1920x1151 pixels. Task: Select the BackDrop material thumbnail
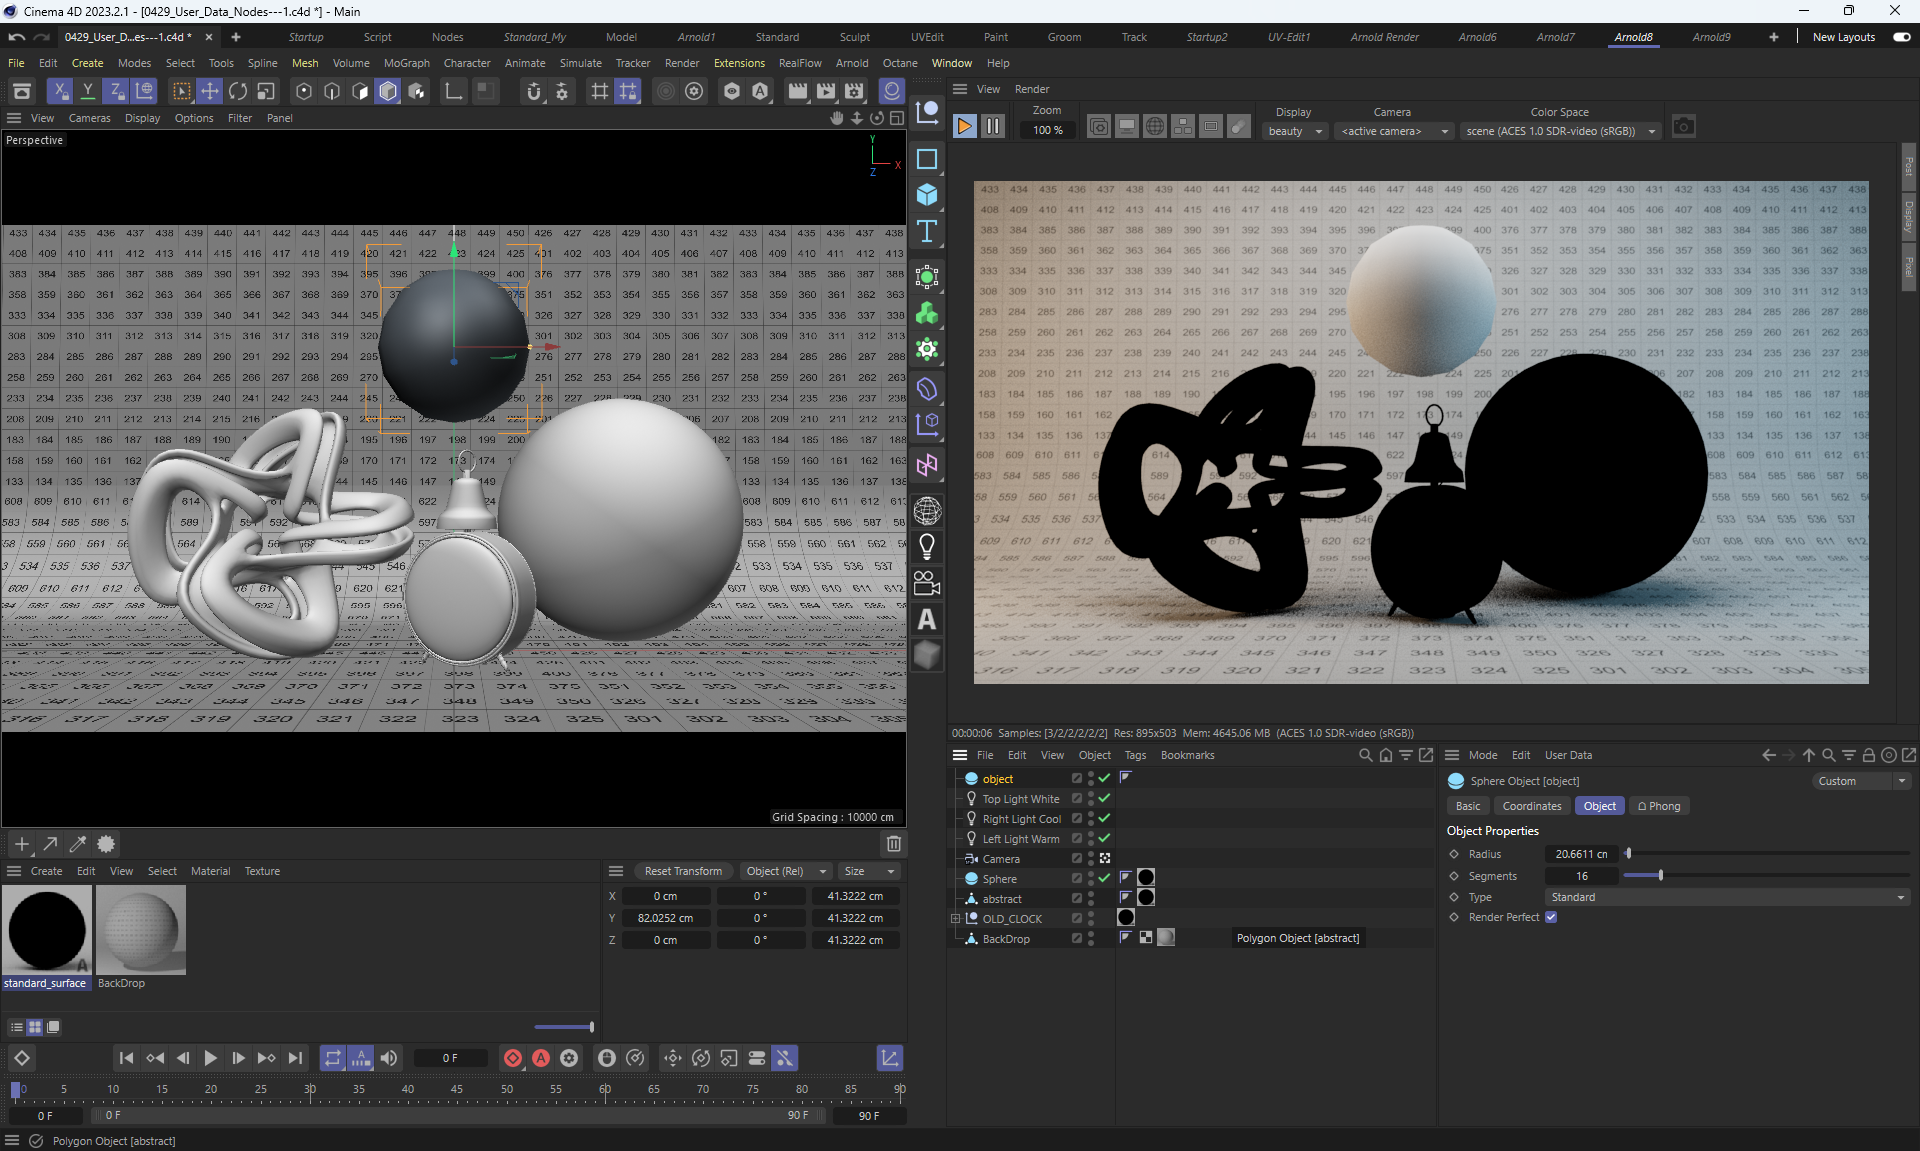pyautogui.click(x=141, y=929)
